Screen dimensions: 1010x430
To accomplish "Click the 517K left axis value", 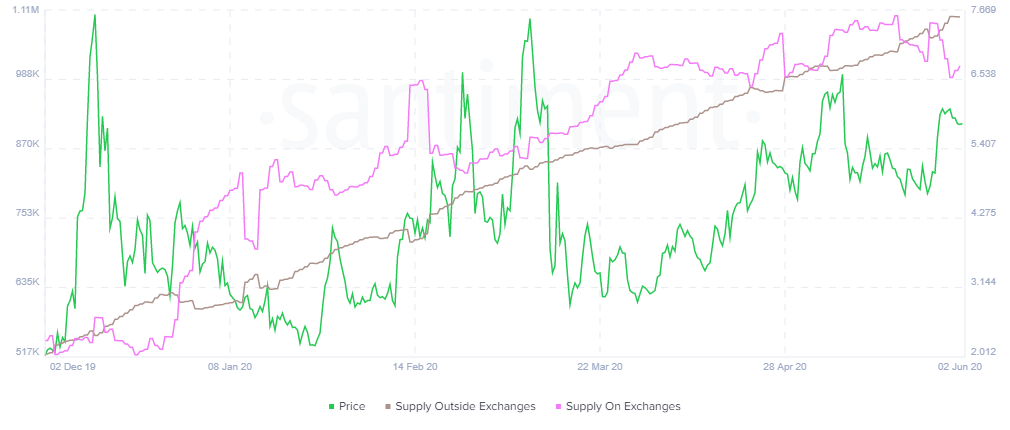I will [x=24, y=352].
